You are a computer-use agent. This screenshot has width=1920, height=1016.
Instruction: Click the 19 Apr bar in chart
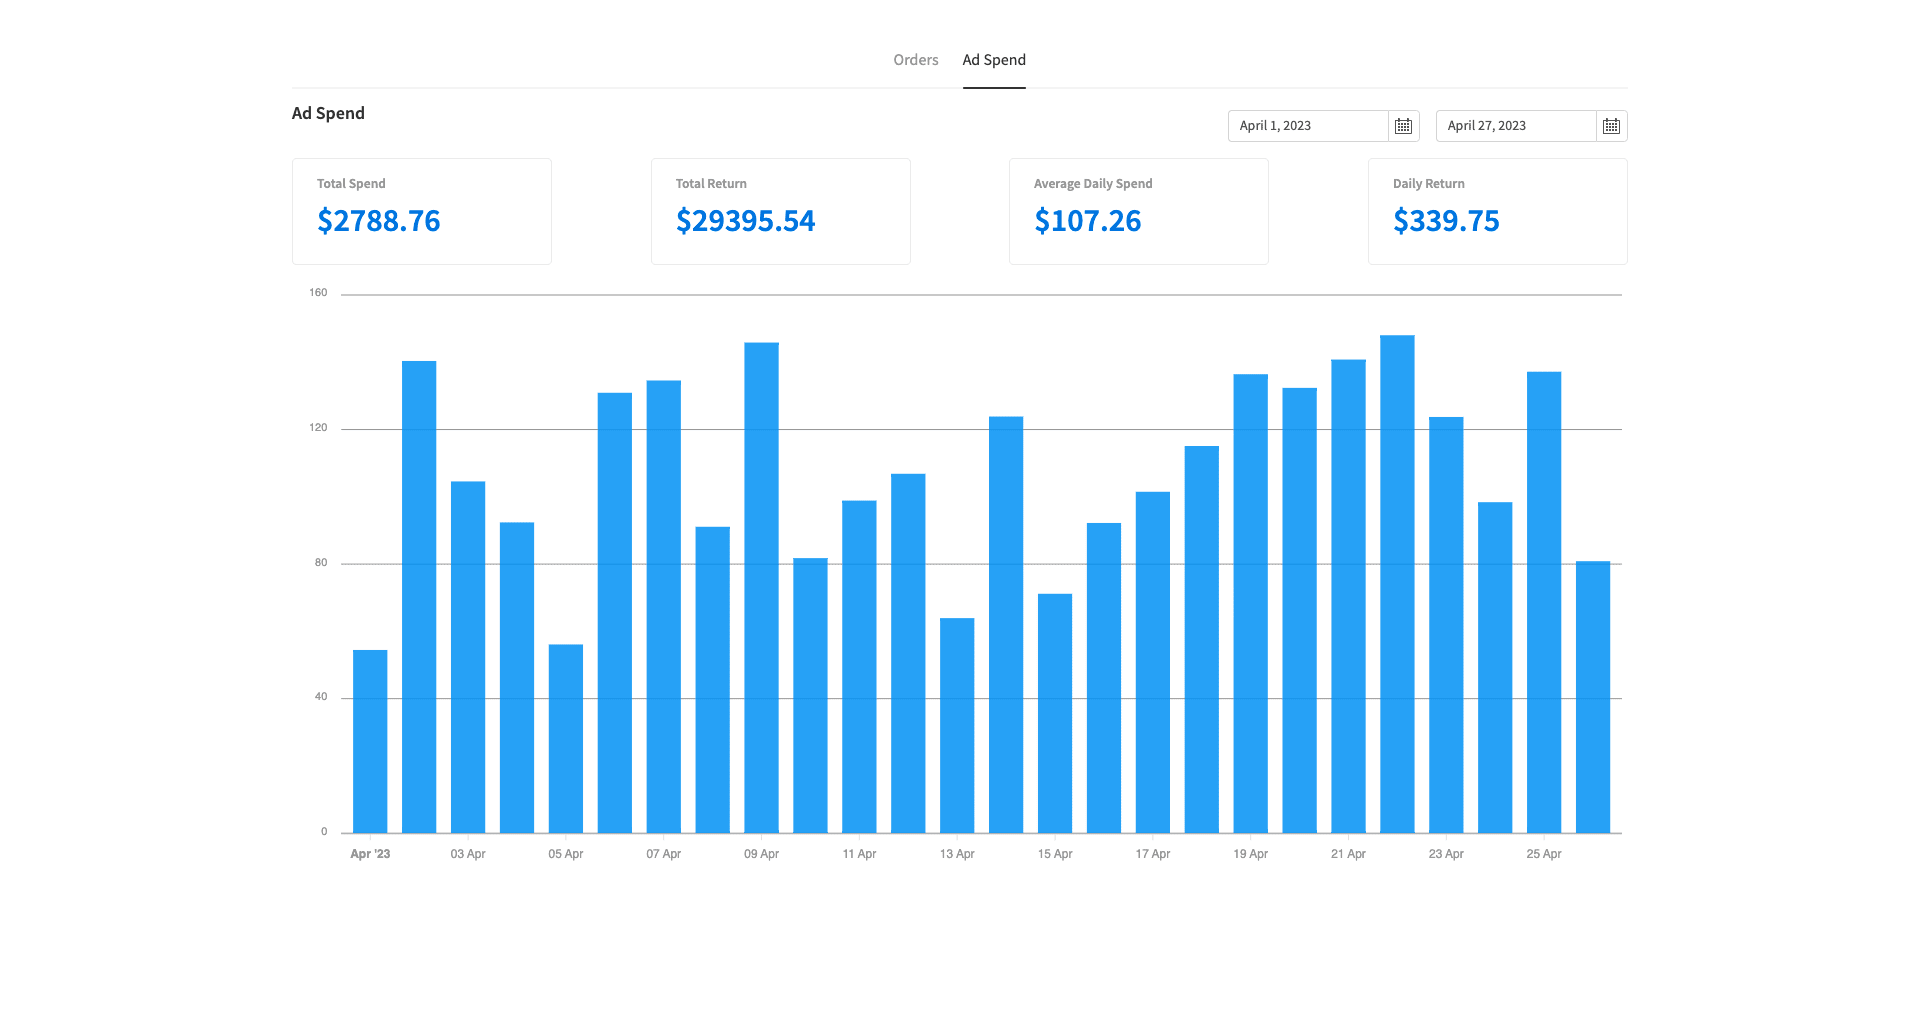coord(1251,604)
